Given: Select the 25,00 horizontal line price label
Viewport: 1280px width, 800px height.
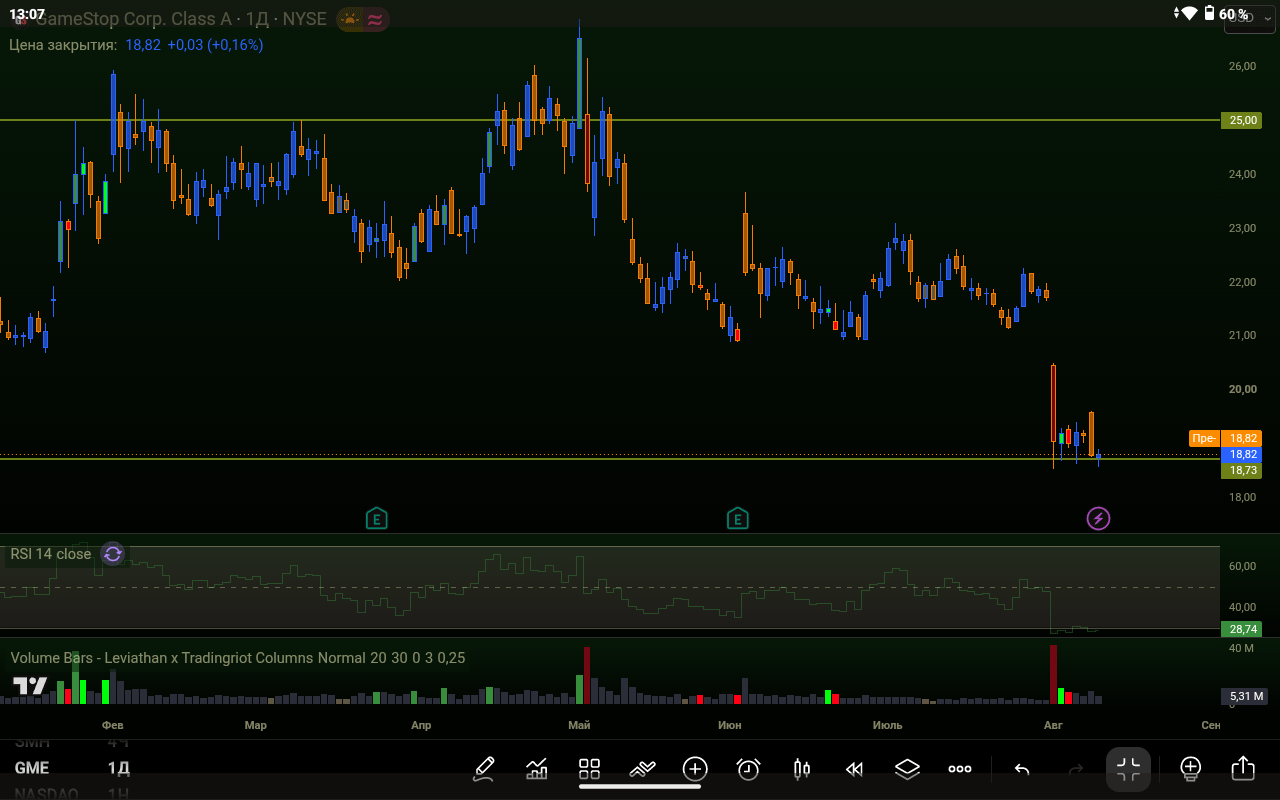Looking at the screenshot, I should [x=1241, y=120].
